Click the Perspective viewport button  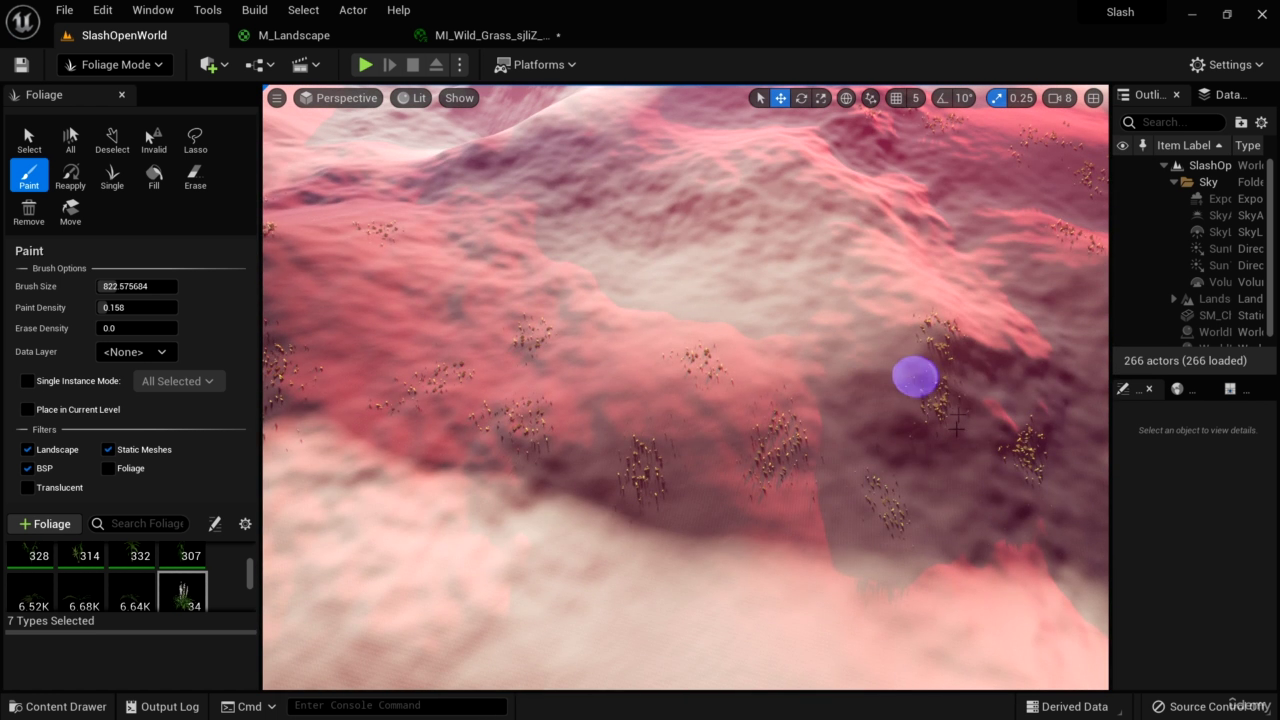pyautogui.click(x=338, y=98)
